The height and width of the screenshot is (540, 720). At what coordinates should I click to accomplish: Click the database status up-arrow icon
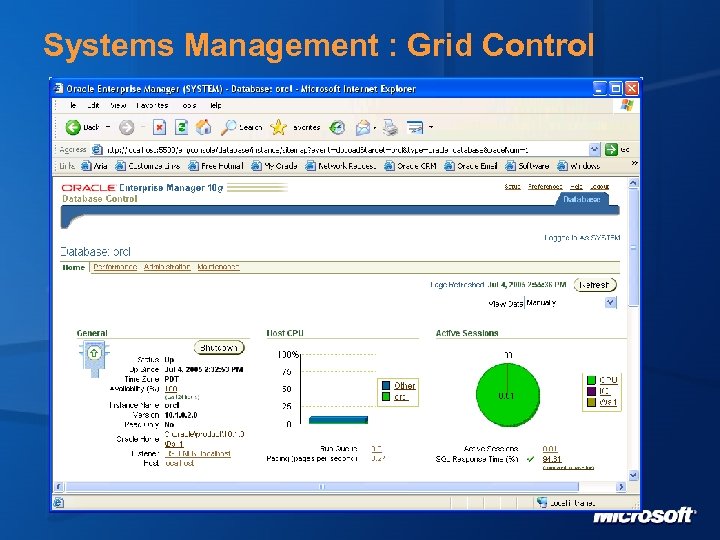click(x=94, y=353)
